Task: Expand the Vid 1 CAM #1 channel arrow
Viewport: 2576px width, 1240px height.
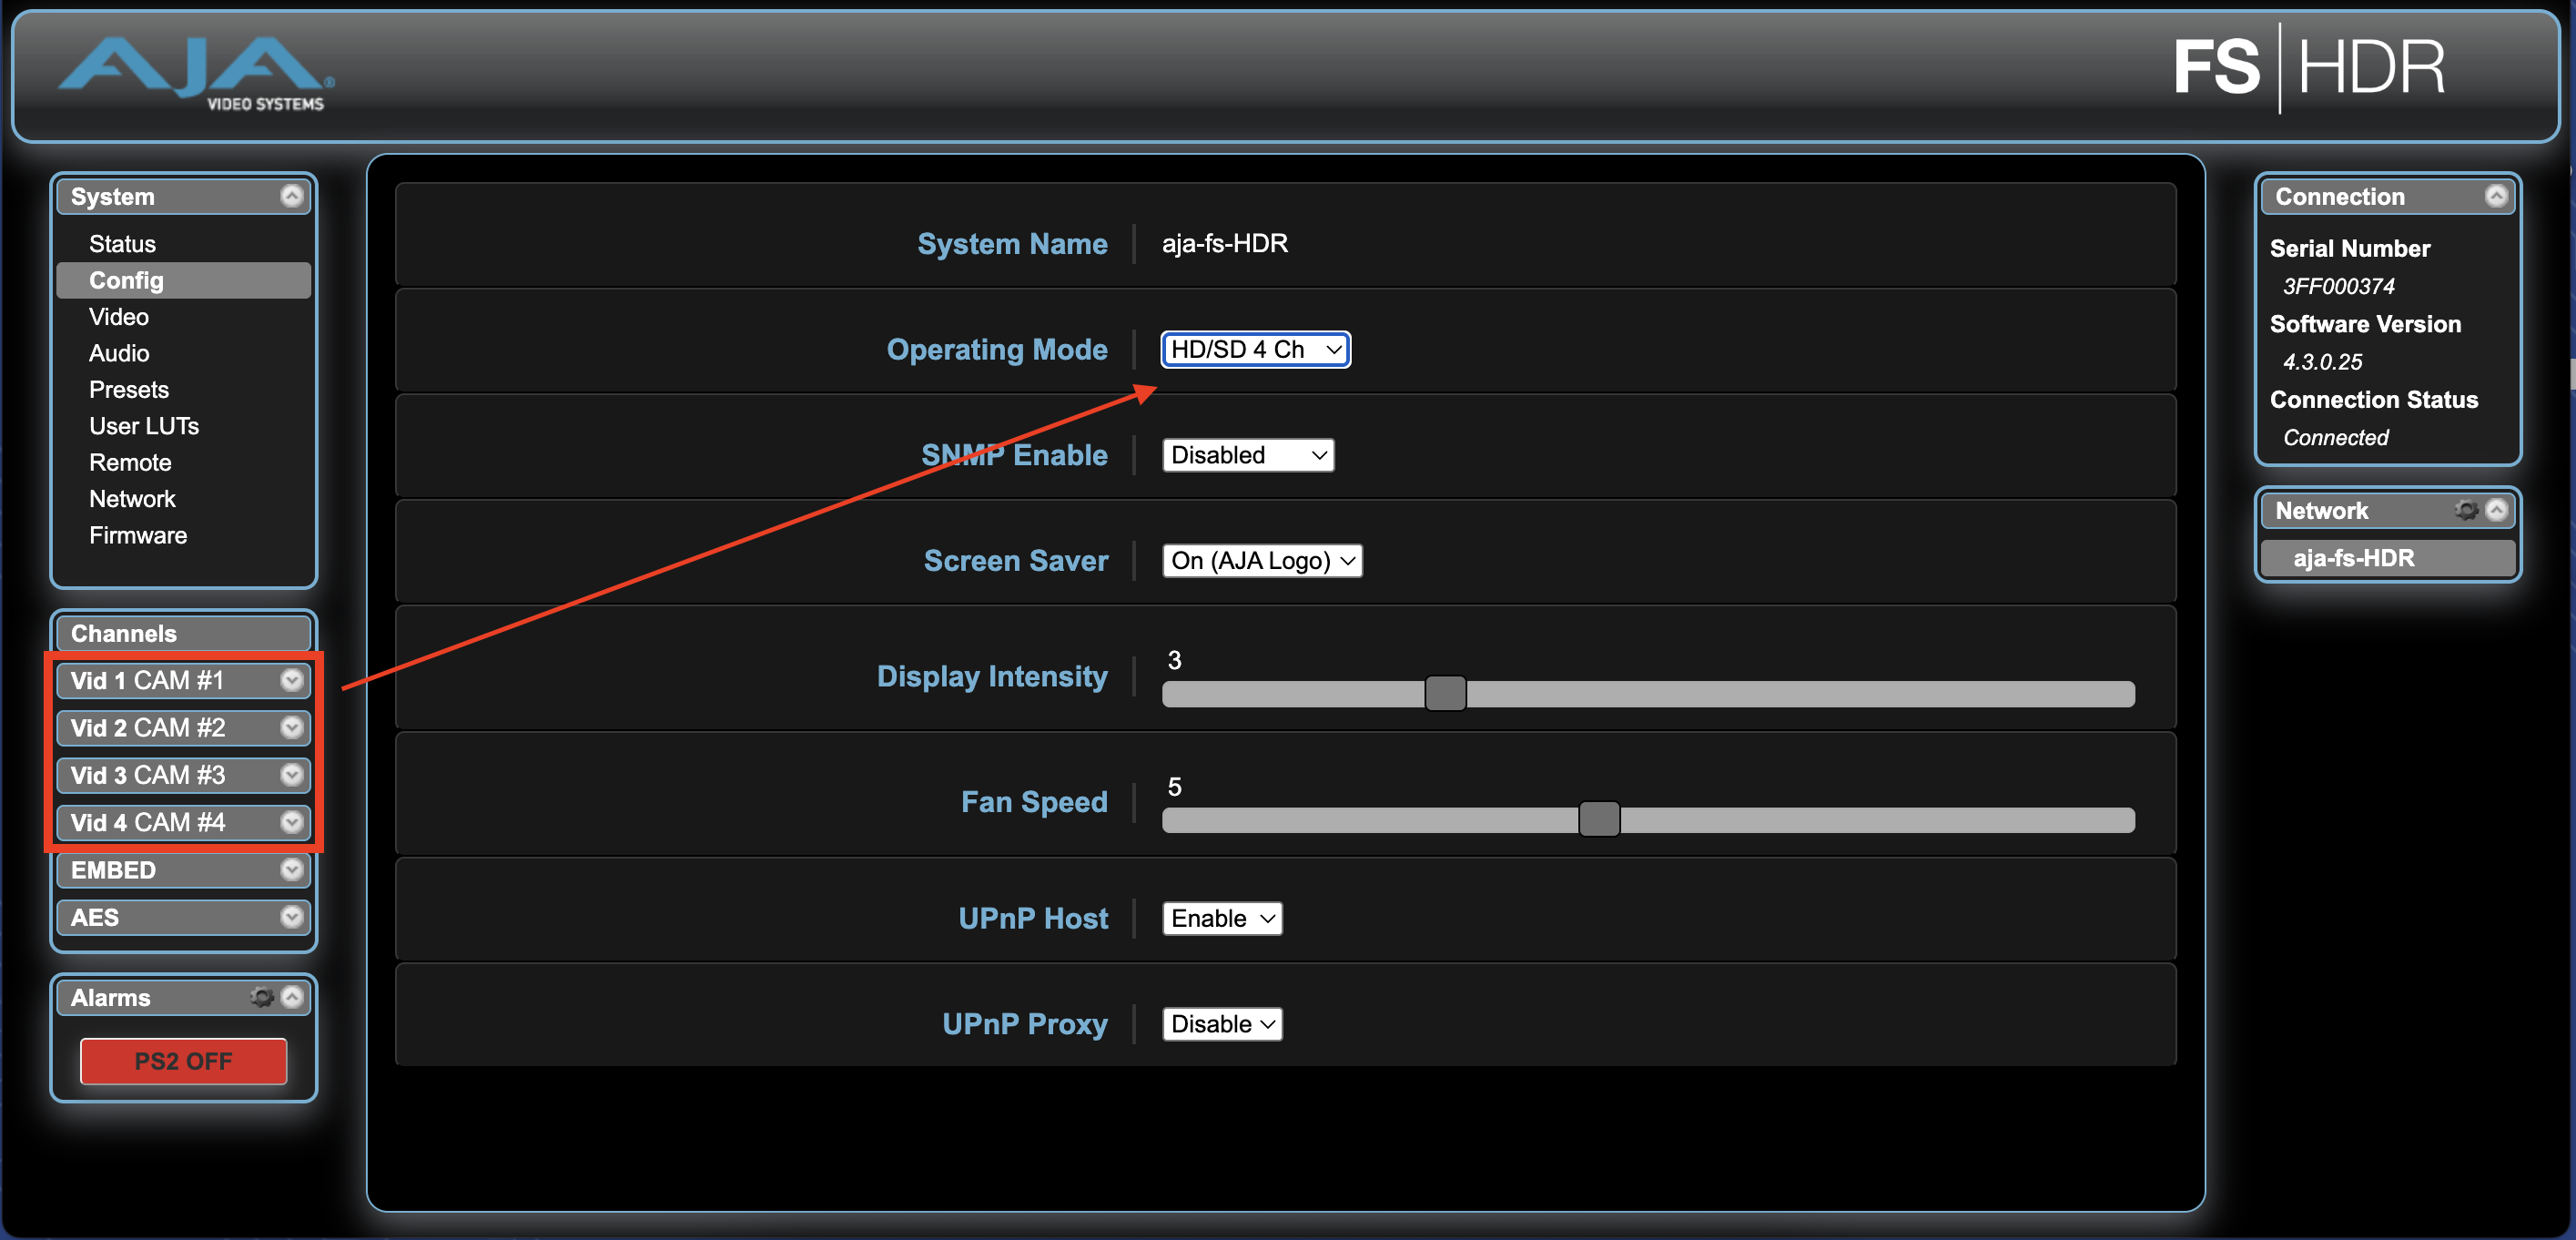Action: point(291,680)
